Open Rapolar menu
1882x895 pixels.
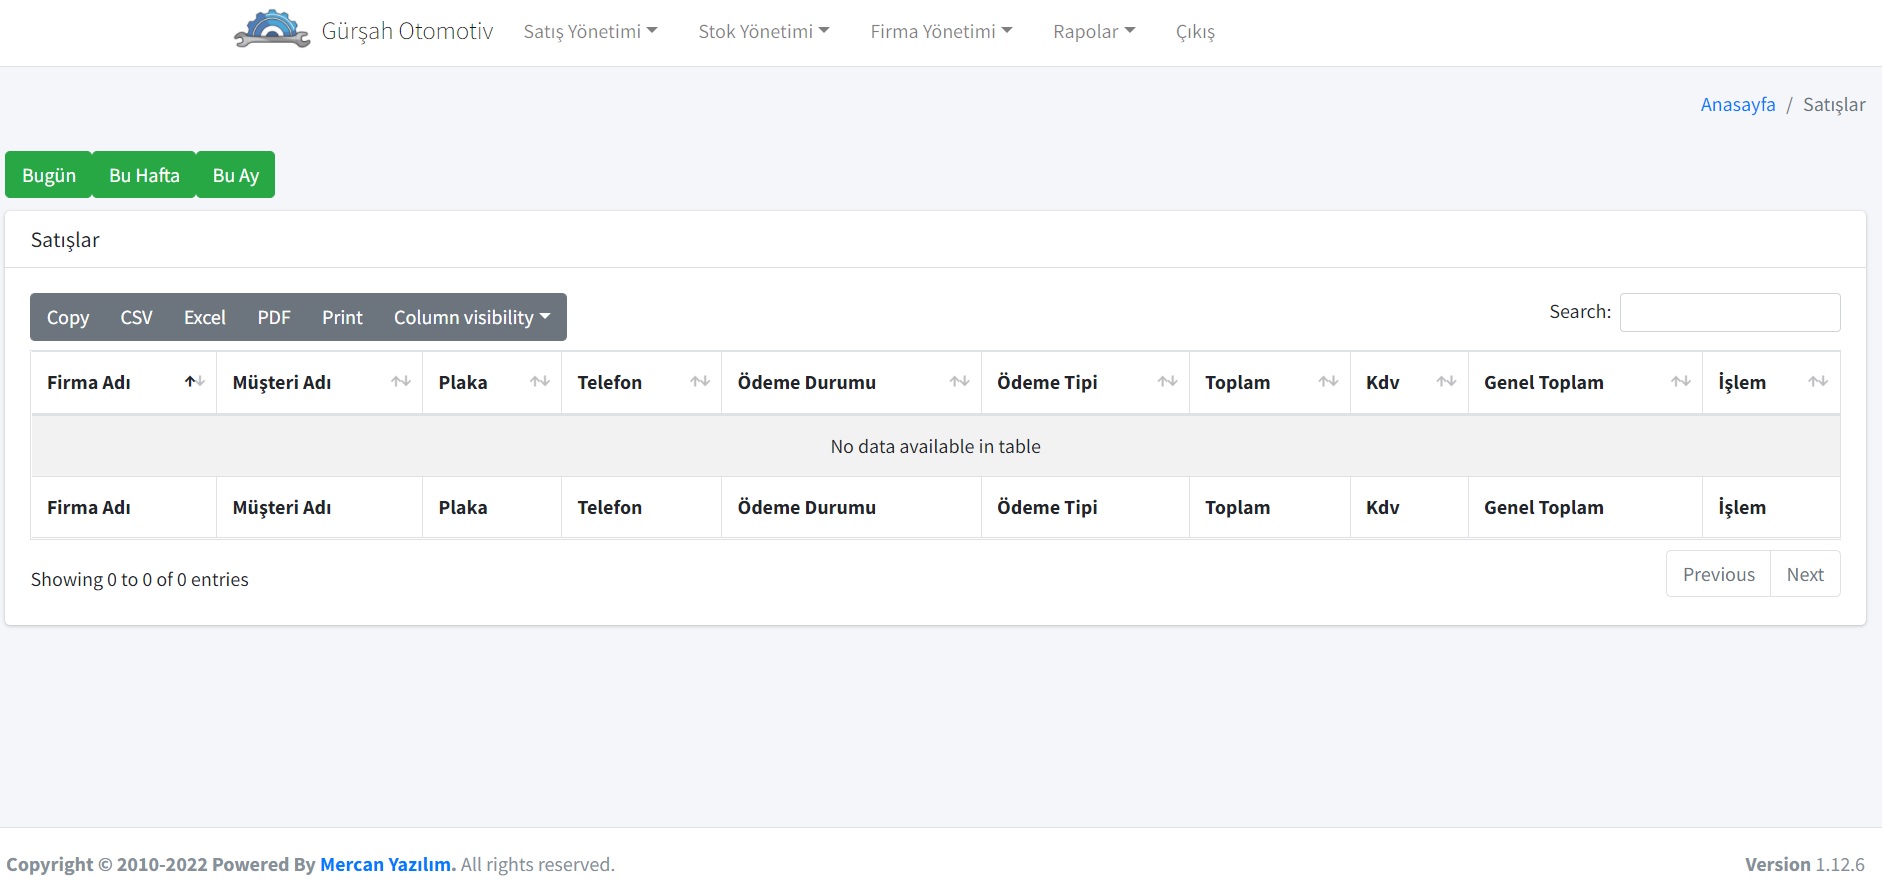[1094, 32]
